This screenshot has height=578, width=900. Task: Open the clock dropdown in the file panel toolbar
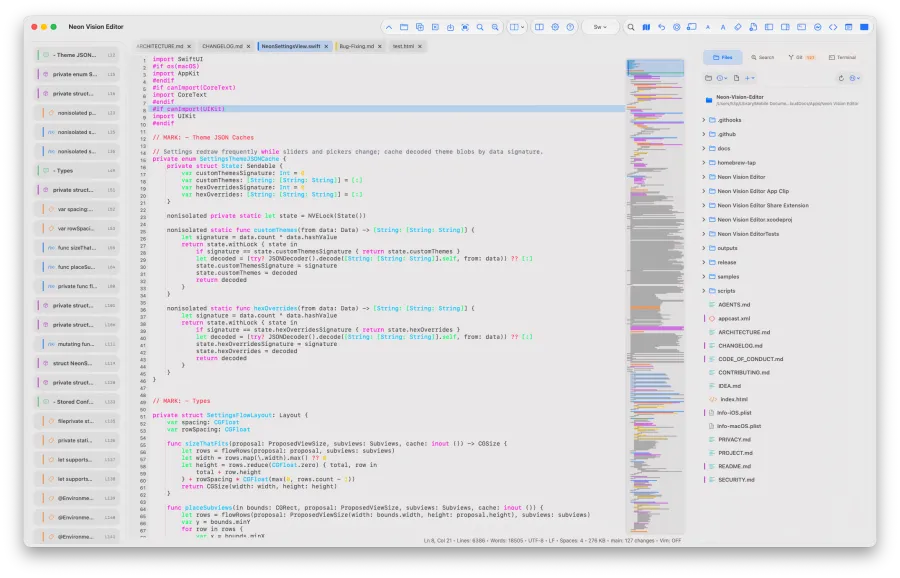pyautogui.click(x=722, y=78)
